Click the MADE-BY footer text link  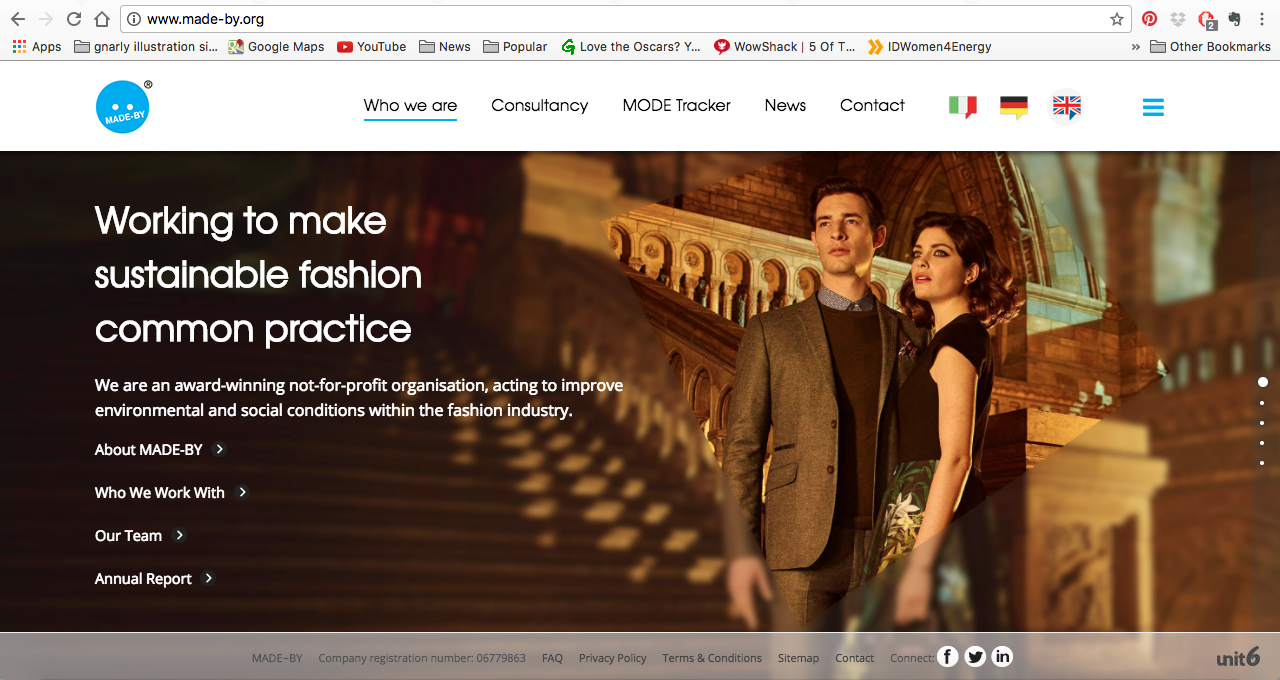(277, 658)
